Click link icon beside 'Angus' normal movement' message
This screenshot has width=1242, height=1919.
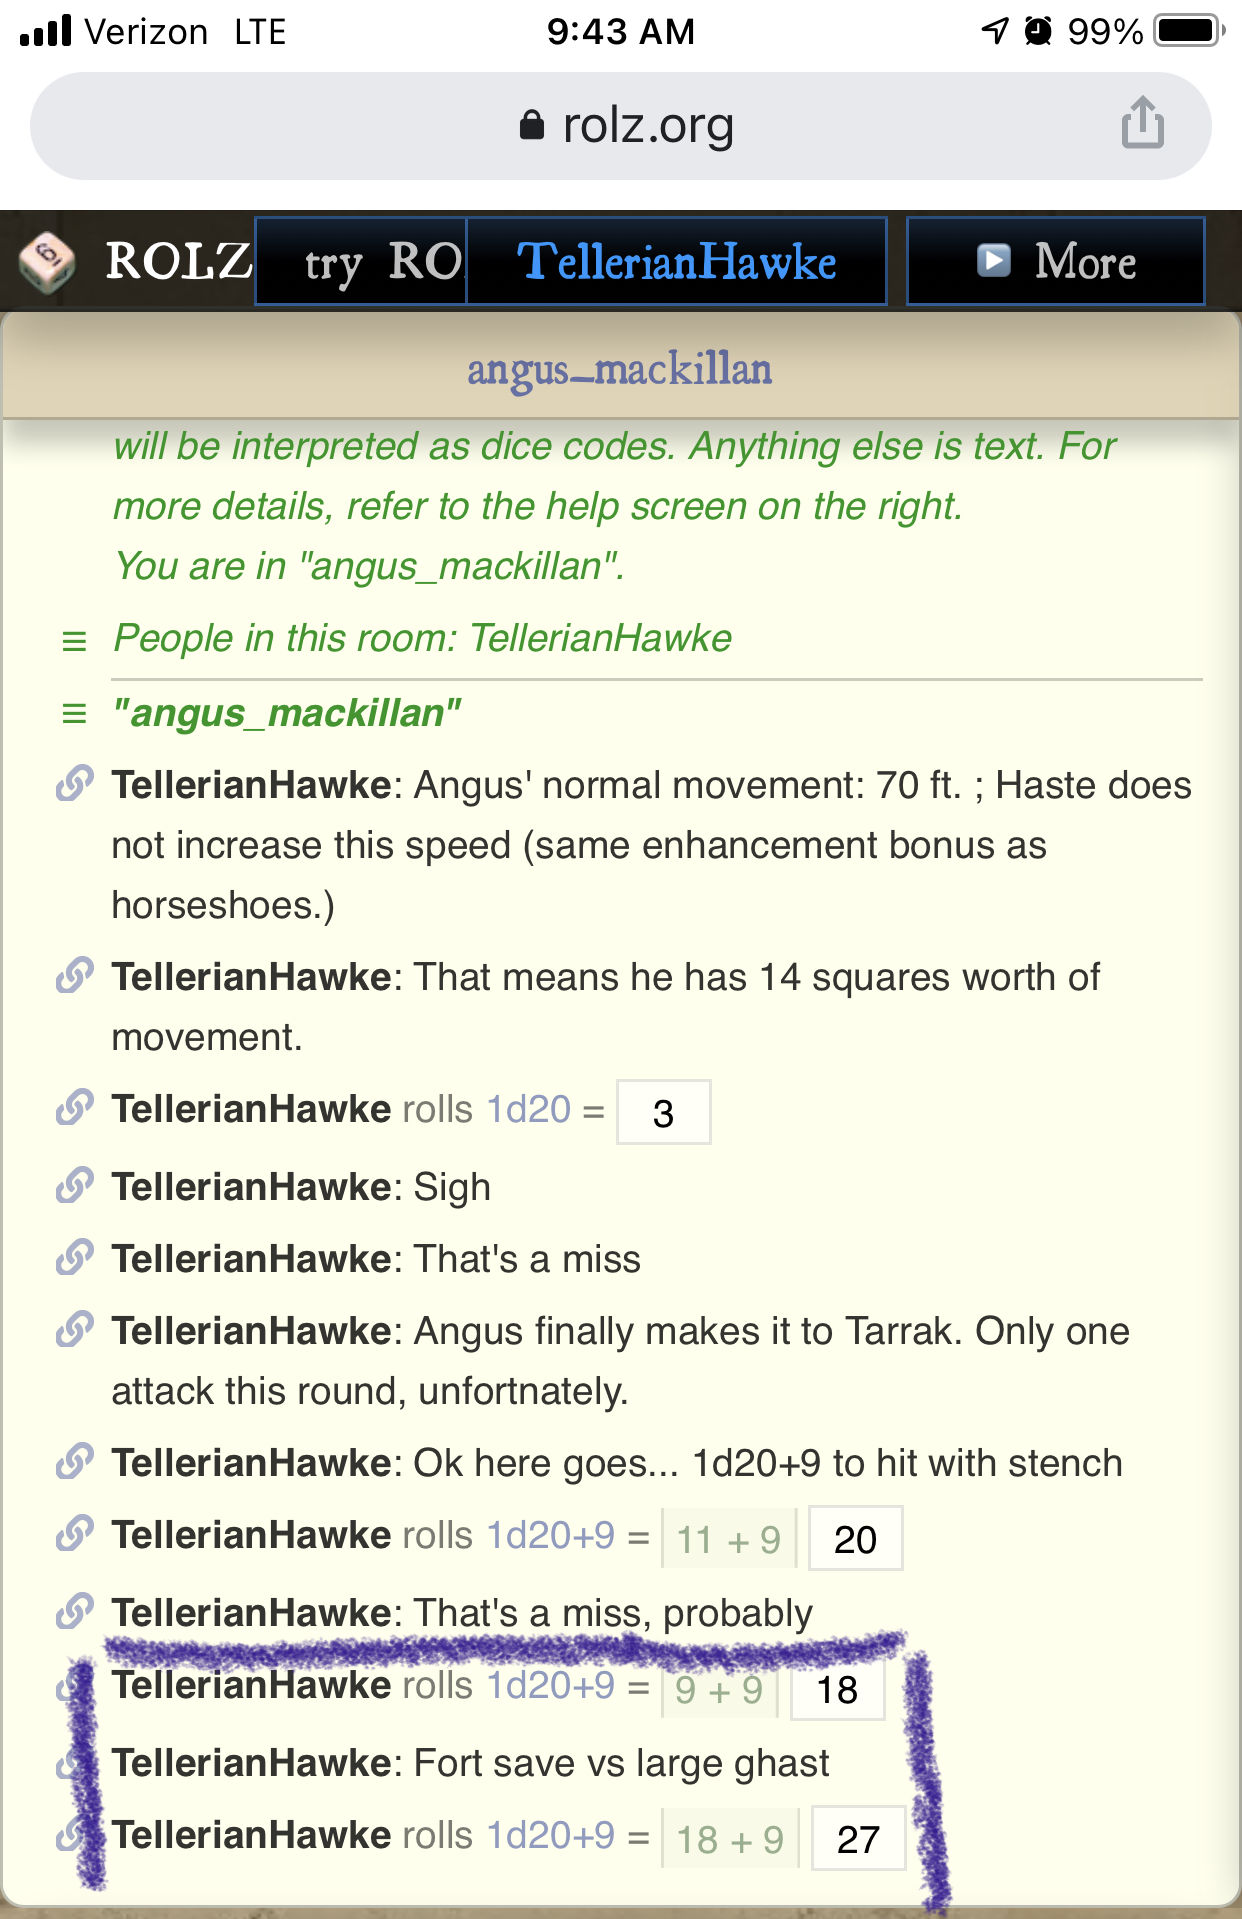(75, 783)
